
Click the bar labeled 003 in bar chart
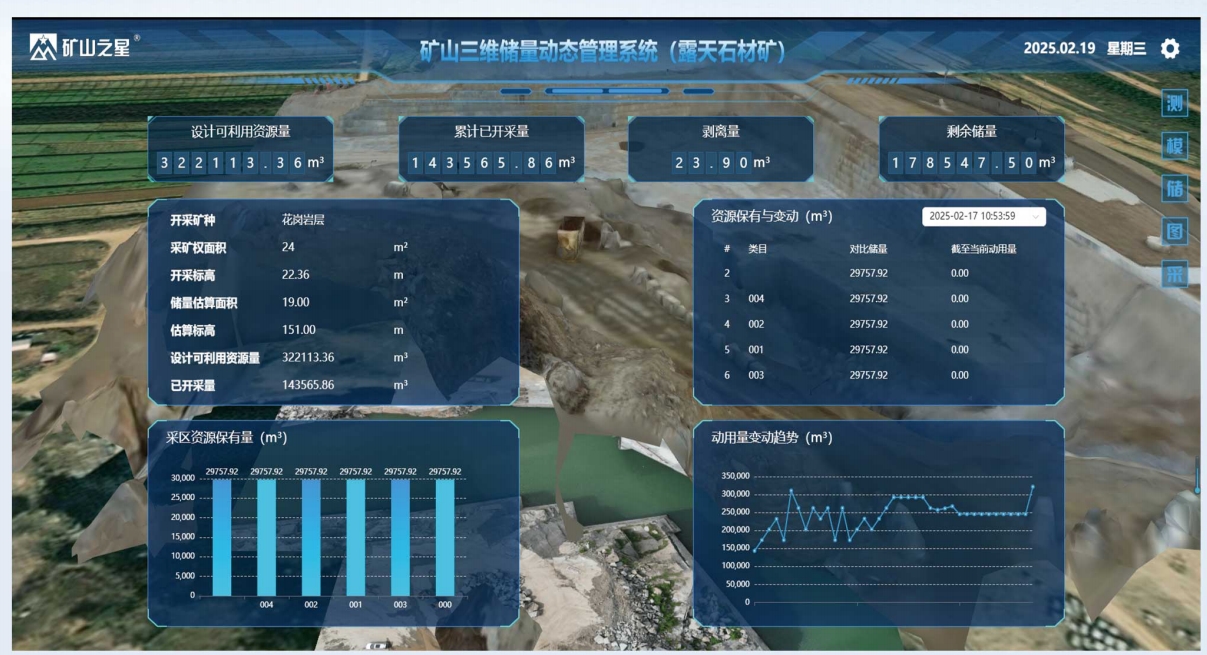[400, 537]
